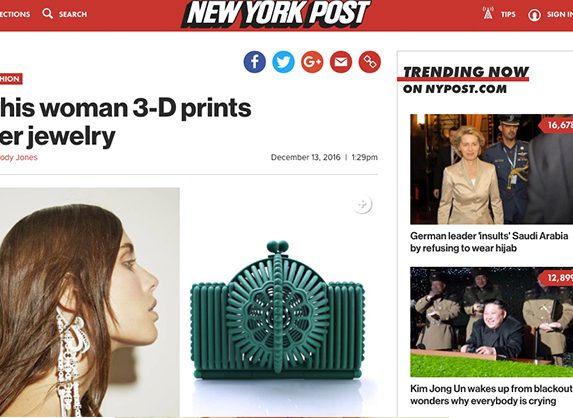Open the Search label in header
573x418 pixels.
pos(73,14)
